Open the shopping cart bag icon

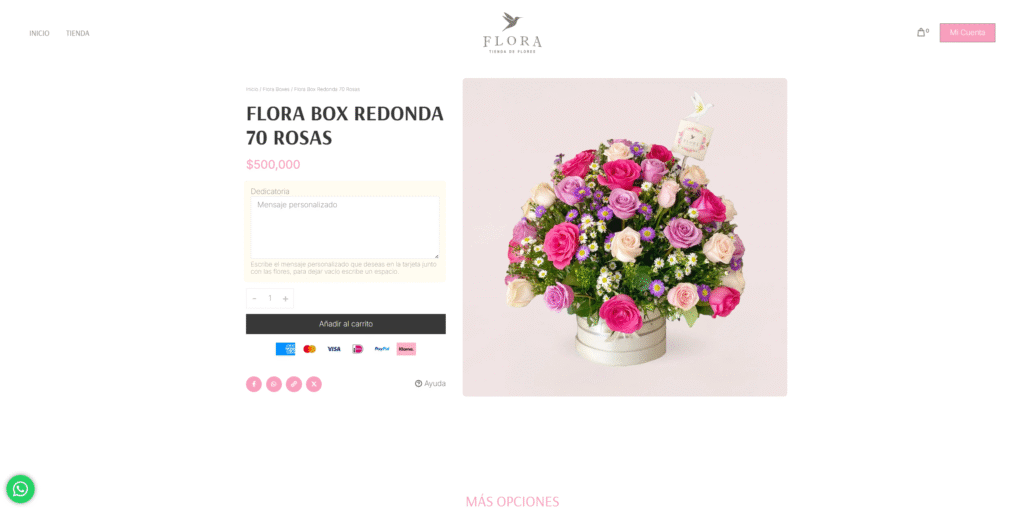(922, 32)
